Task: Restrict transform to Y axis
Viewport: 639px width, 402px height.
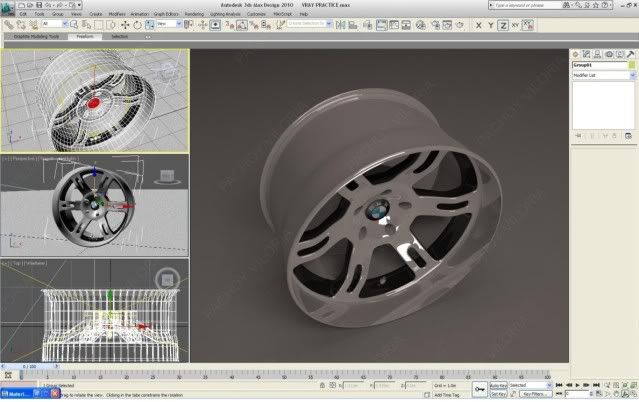Action: [x=491, y=25]
